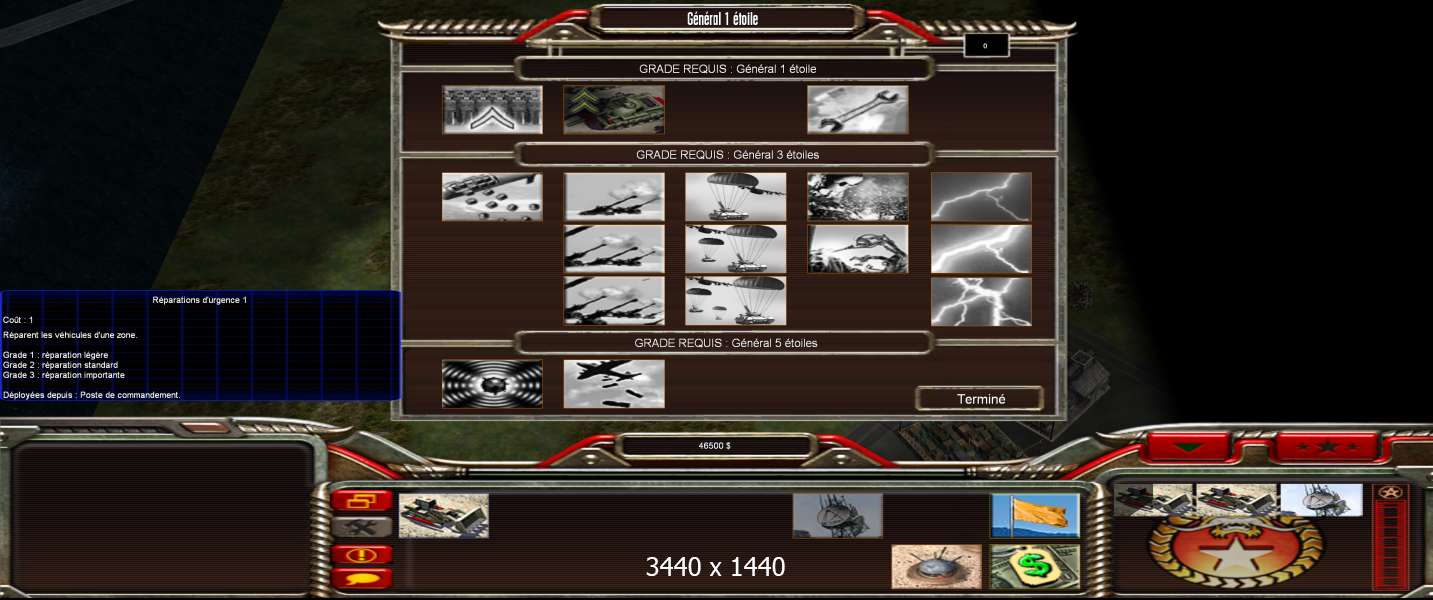1433x600 pixels.
Task: Choose the EMP pulse five-star power
Action: pyautogui.click(x=493, y=384)
